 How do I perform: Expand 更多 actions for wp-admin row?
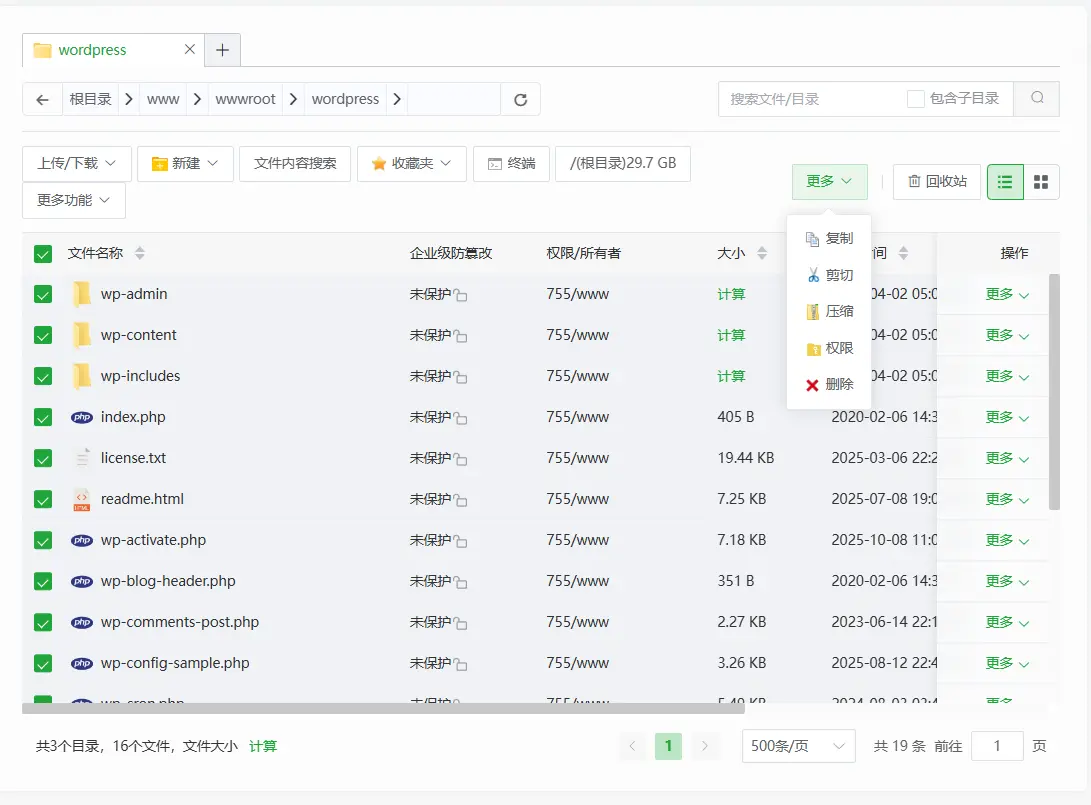tap(1007, 294)
